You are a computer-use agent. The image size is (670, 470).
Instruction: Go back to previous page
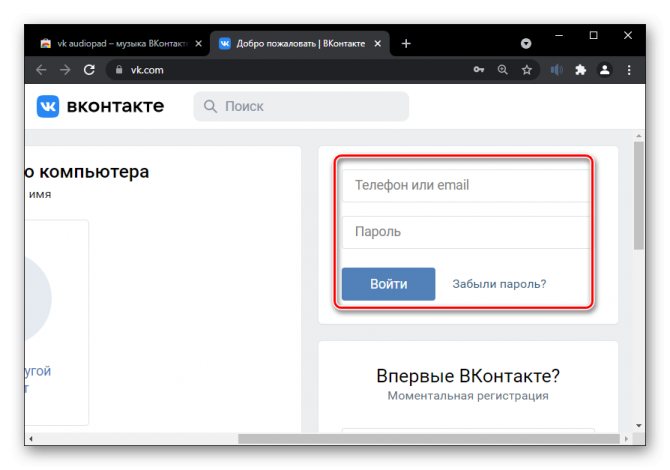[41, 70]
